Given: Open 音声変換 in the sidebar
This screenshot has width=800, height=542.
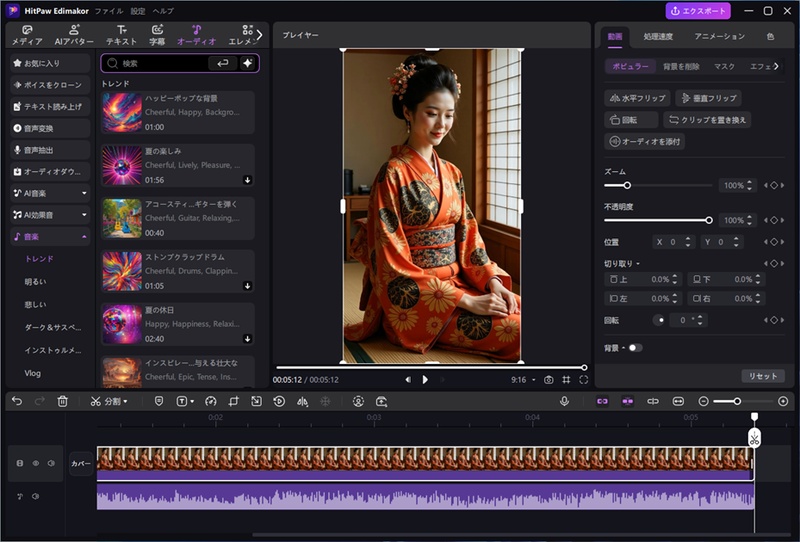Looking at the screenshot, I should [50, 128].
